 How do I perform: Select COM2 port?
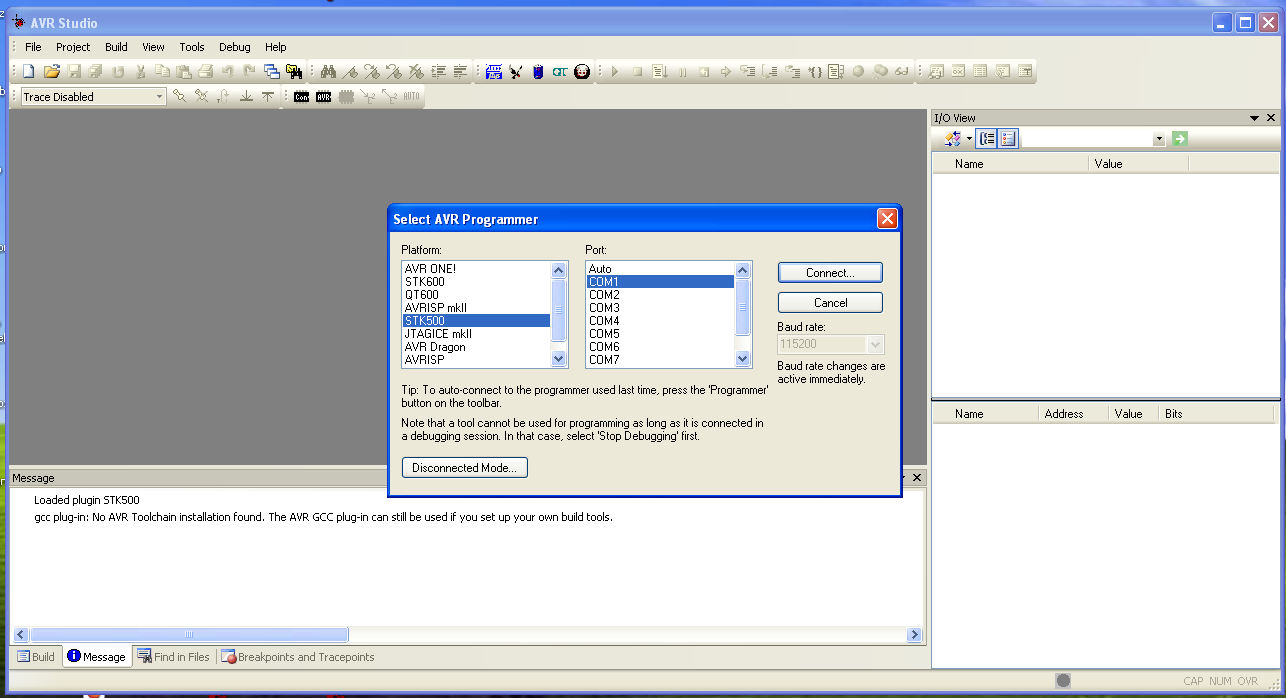pyautogui.click(x=660, y=295)
